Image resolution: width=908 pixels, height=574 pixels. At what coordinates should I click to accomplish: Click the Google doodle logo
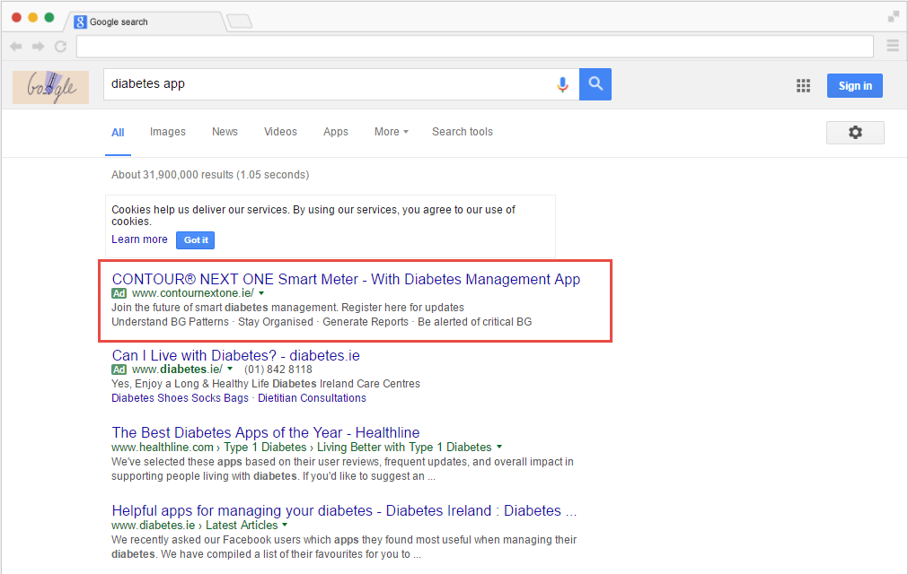51,87
